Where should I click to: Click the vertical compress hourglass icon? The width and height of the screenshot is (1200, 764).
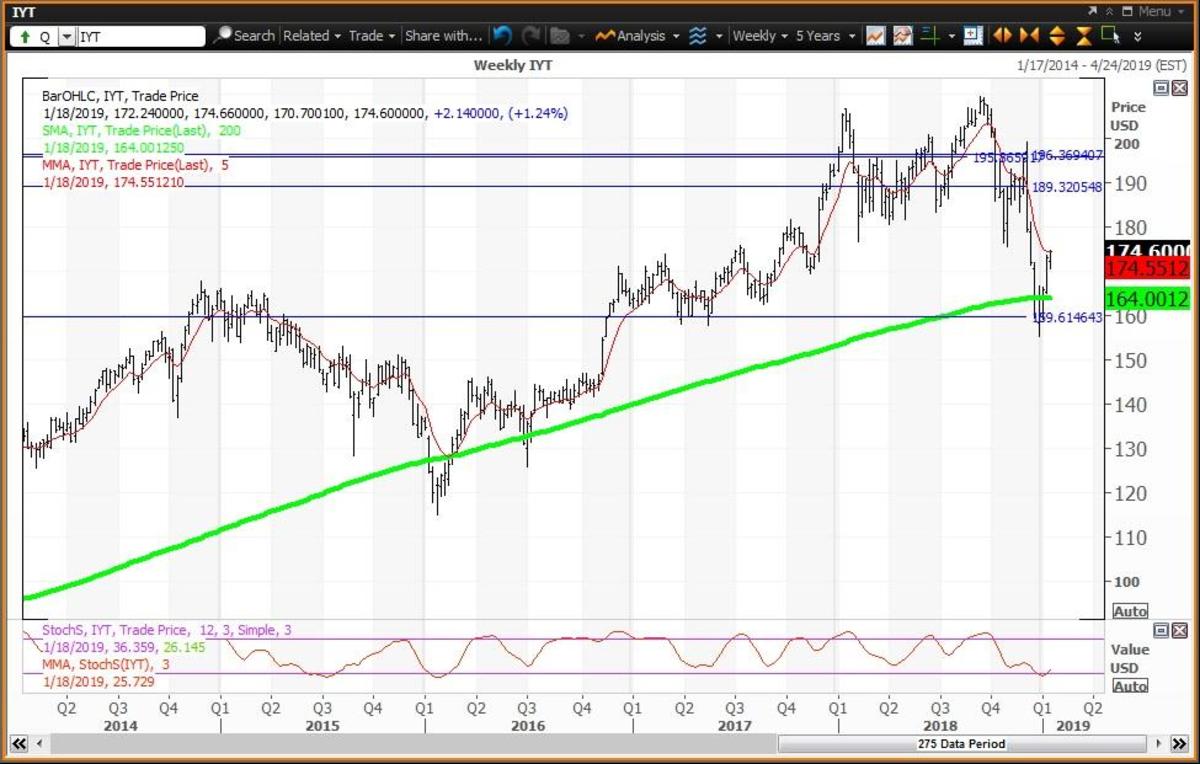click(1084, 36)
